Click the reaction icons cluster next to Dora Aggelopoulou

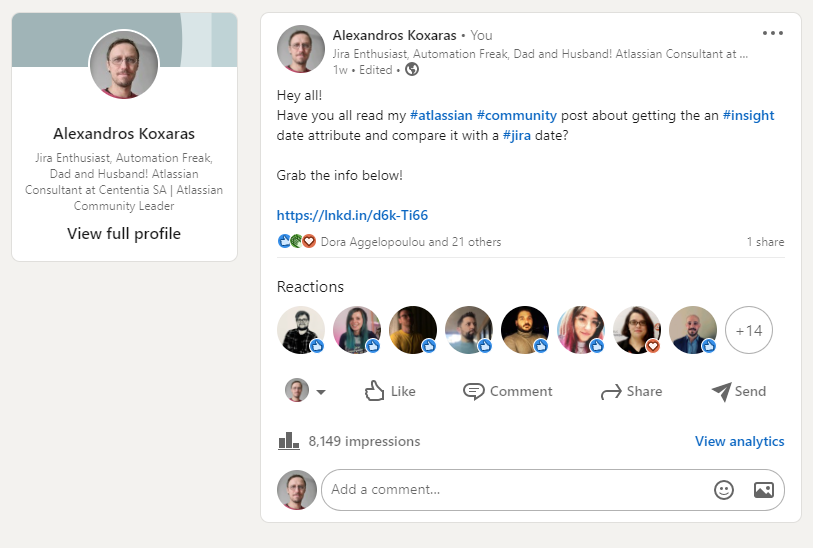(x=297, y=241)
